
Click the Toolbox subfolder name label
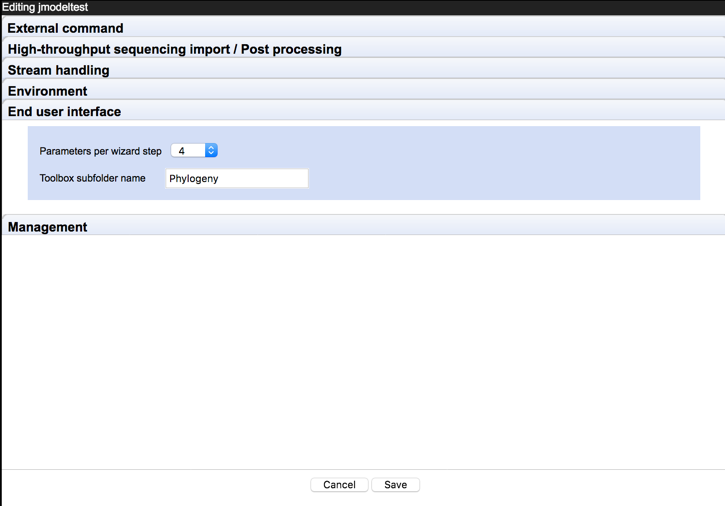(92, 178)
